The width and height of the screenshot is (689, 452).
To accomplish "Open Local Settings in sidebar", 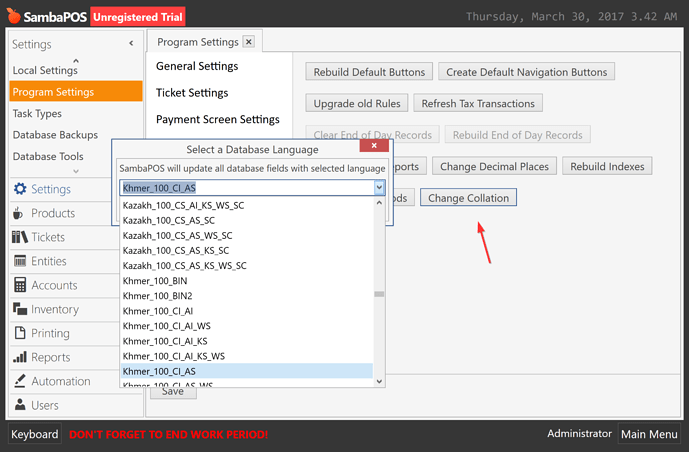I will 45,70.
